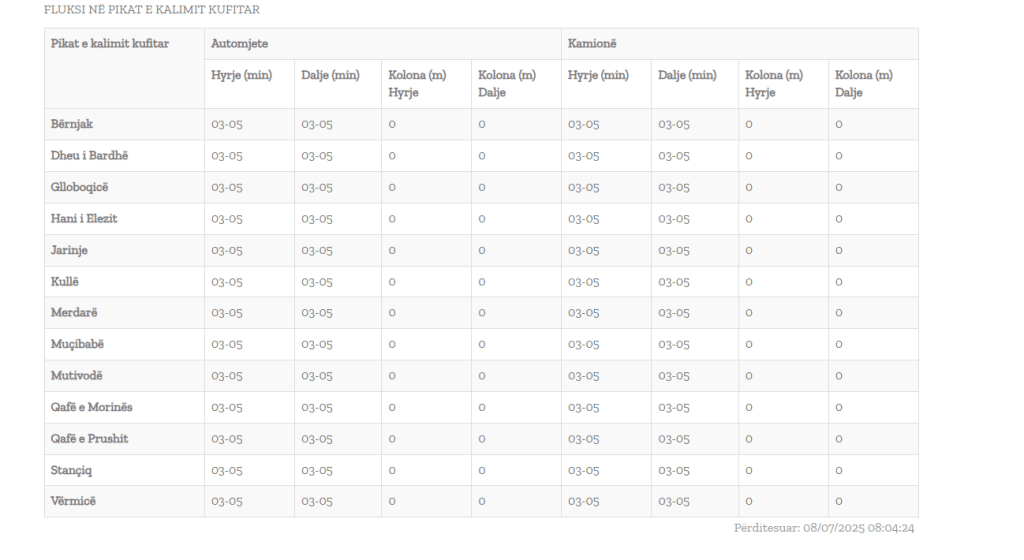Click the Jarinje border crossing name

point(69,250)
